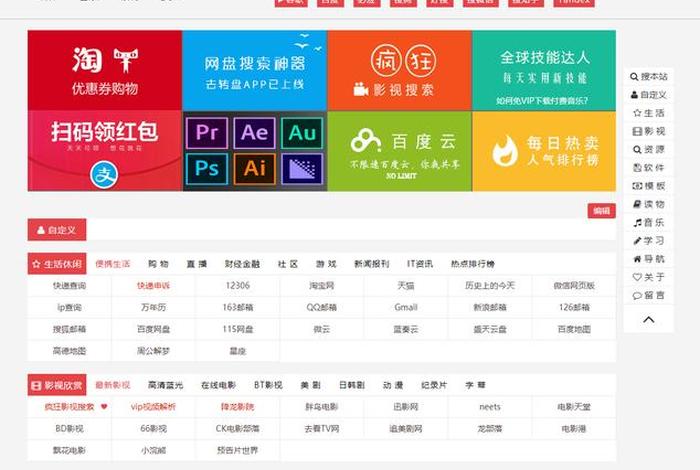Switch to the BT影视 tab
Viewport: 700px width, 470px height.
coord(268,385)
